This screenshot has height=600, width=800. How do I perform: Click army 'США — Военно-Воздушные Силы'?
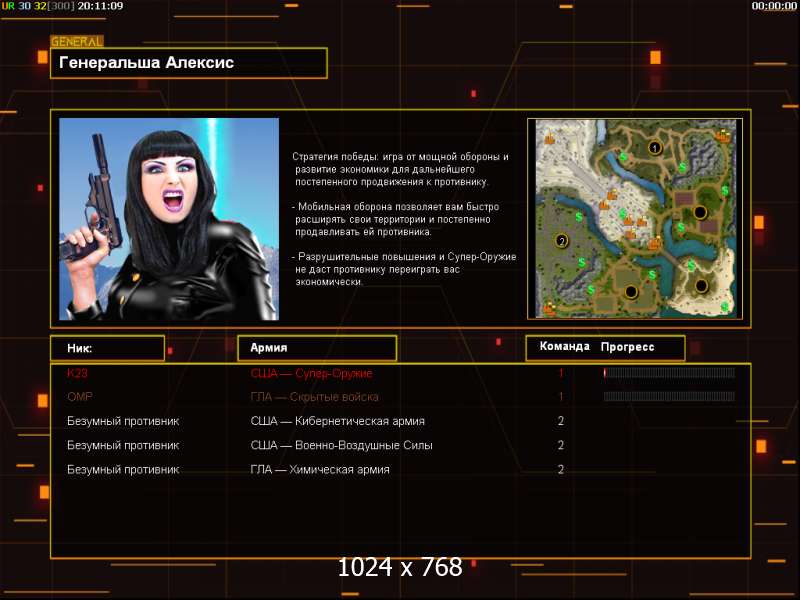pos(341,445)
